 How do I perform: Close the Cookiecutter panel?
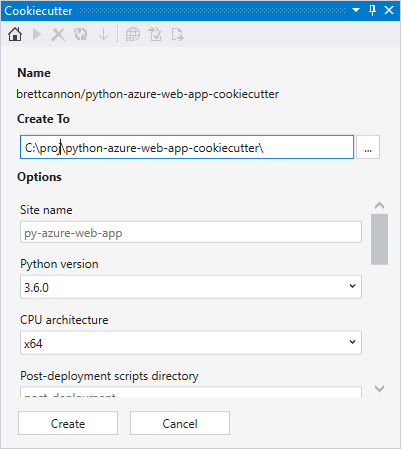click(x=389, y=10)
